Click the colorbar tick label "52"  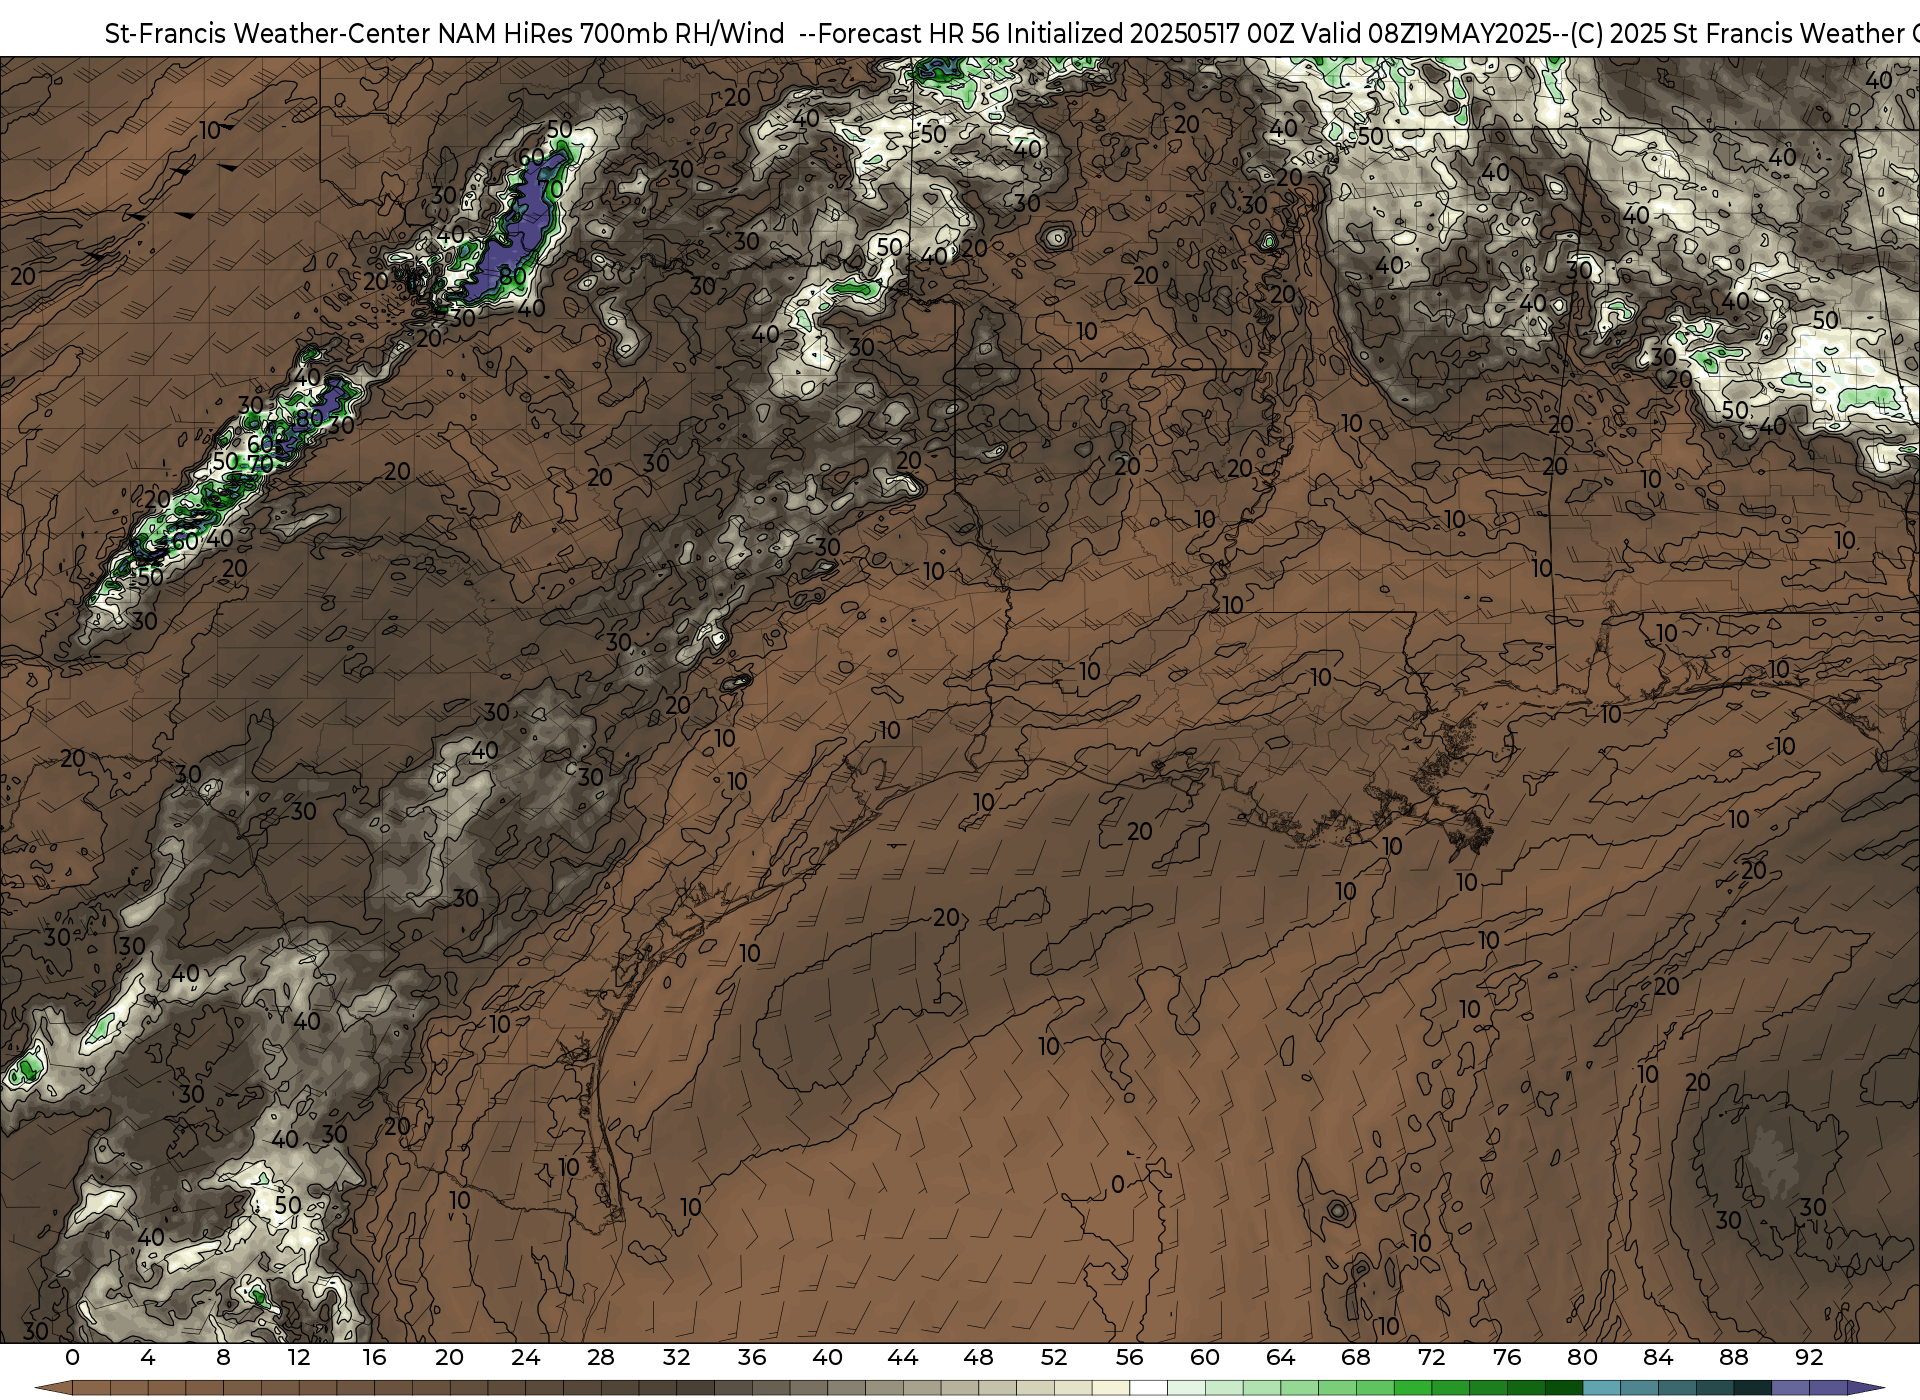[x=1054, y=1357]
